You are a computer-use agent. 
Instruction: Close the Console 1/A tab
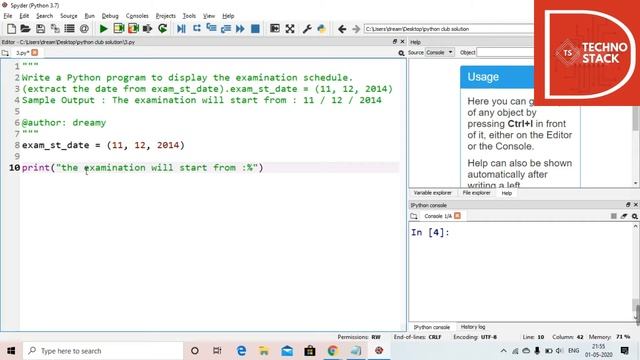[458, 216]
